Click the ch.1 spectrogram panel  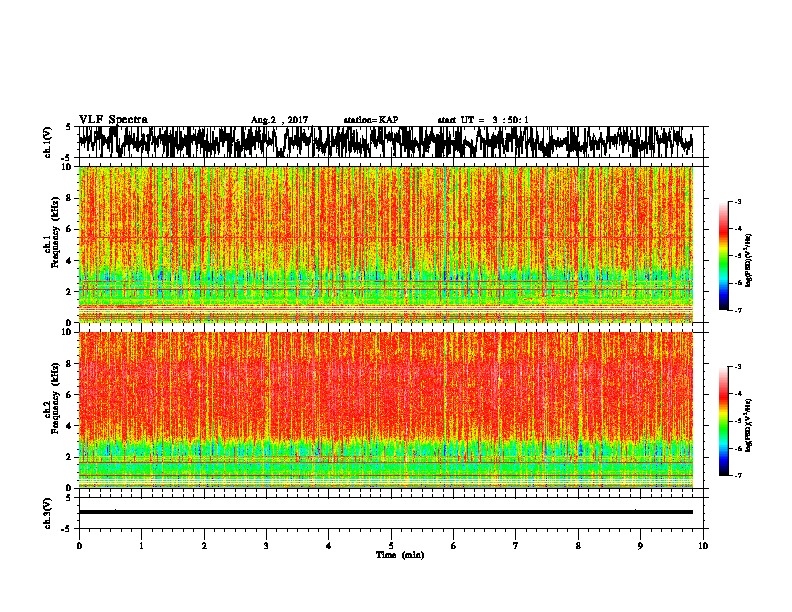coord(386,244)
